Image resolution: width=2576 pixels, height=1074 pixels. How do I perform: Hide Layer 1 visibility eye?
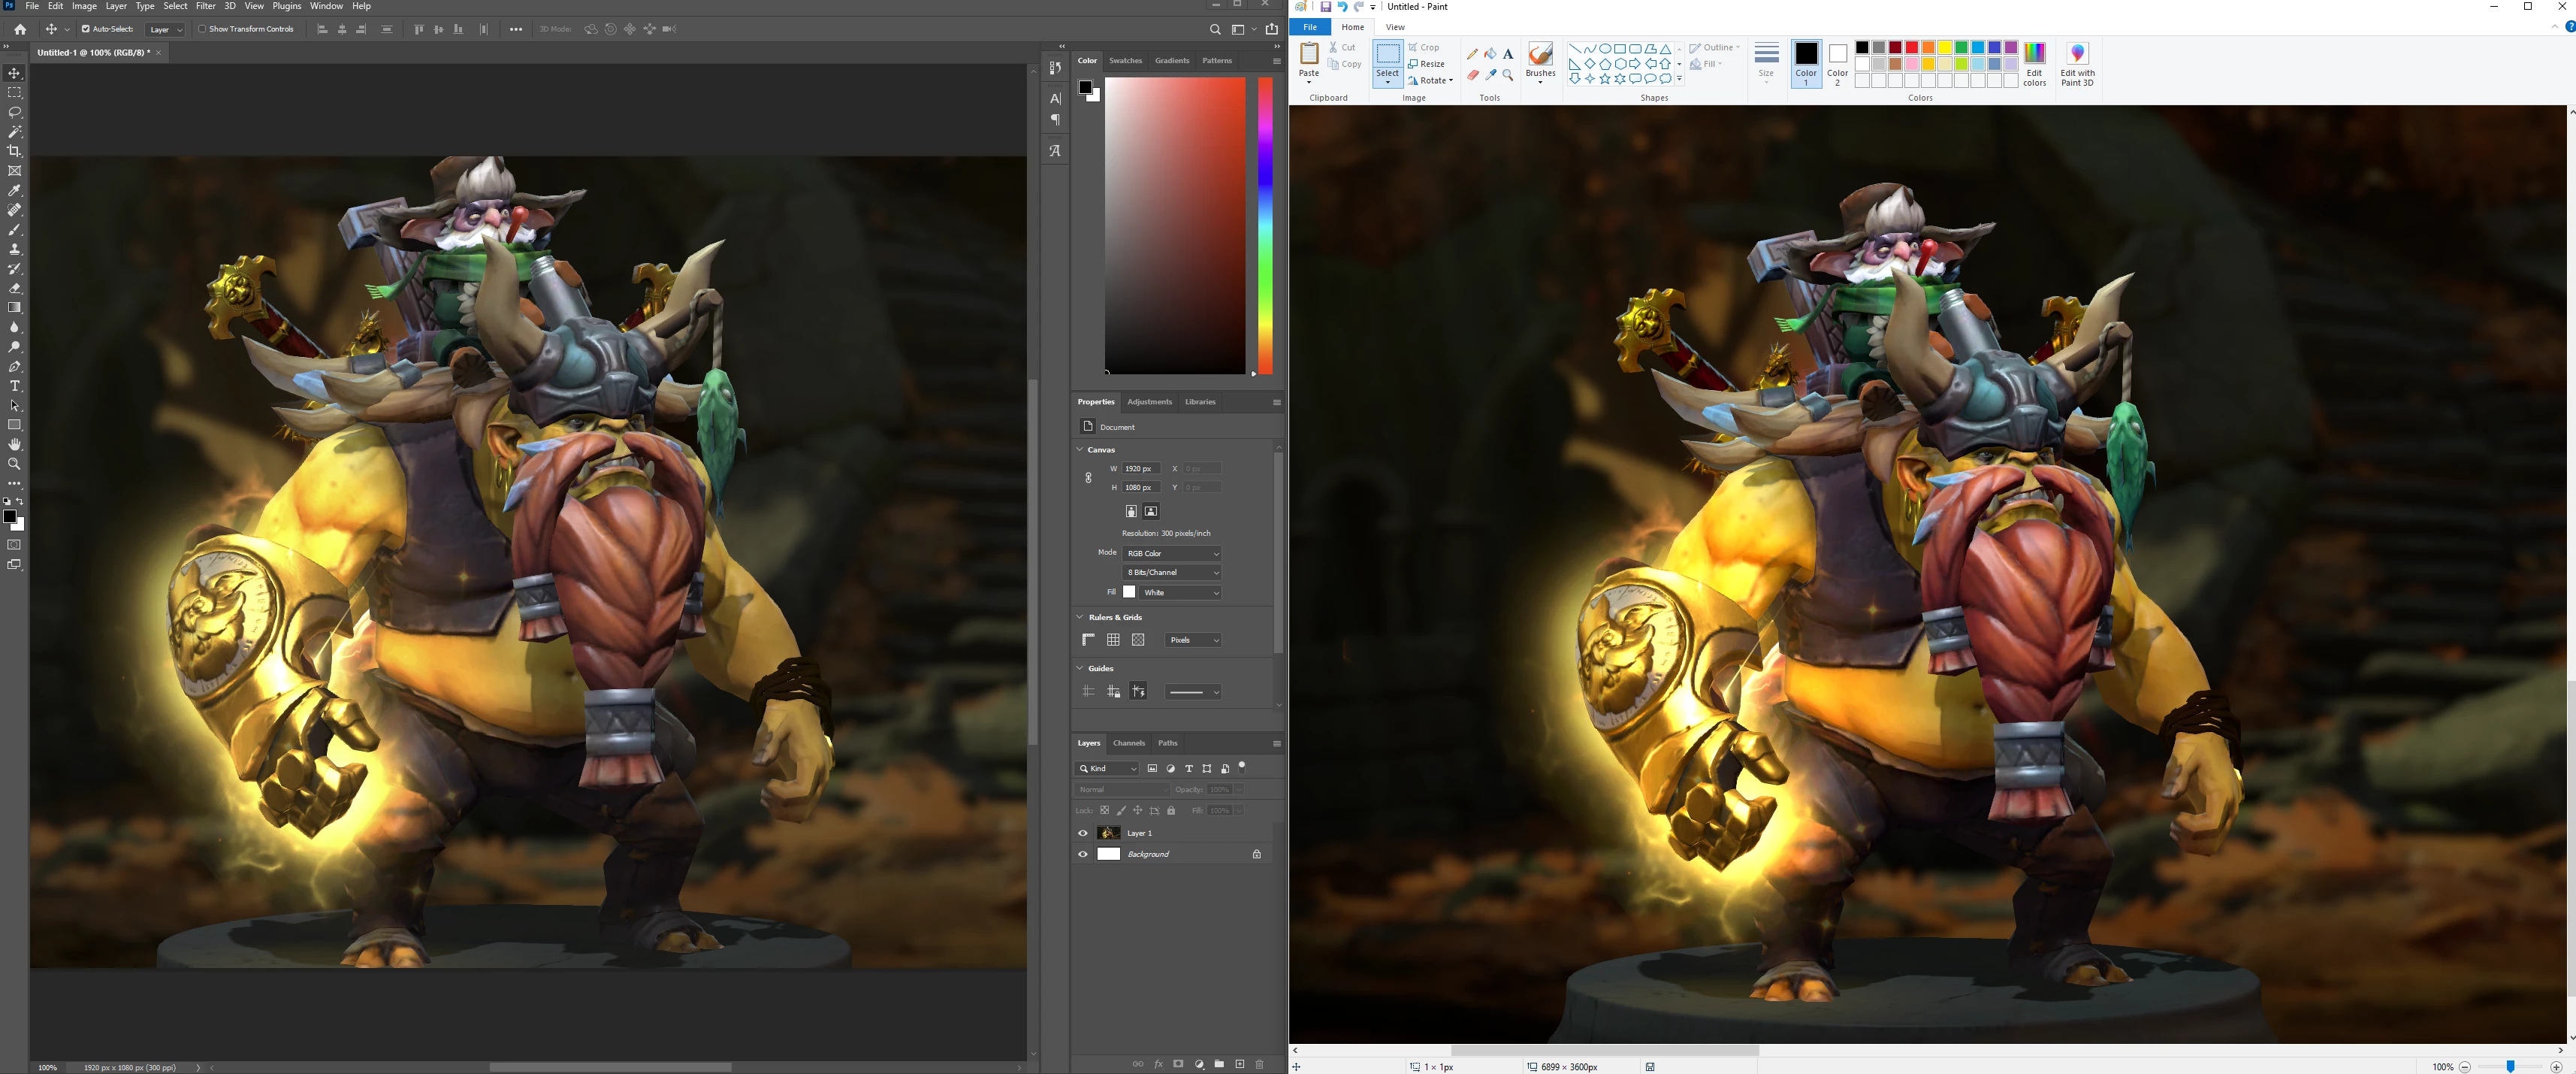tap(1083, 833)
